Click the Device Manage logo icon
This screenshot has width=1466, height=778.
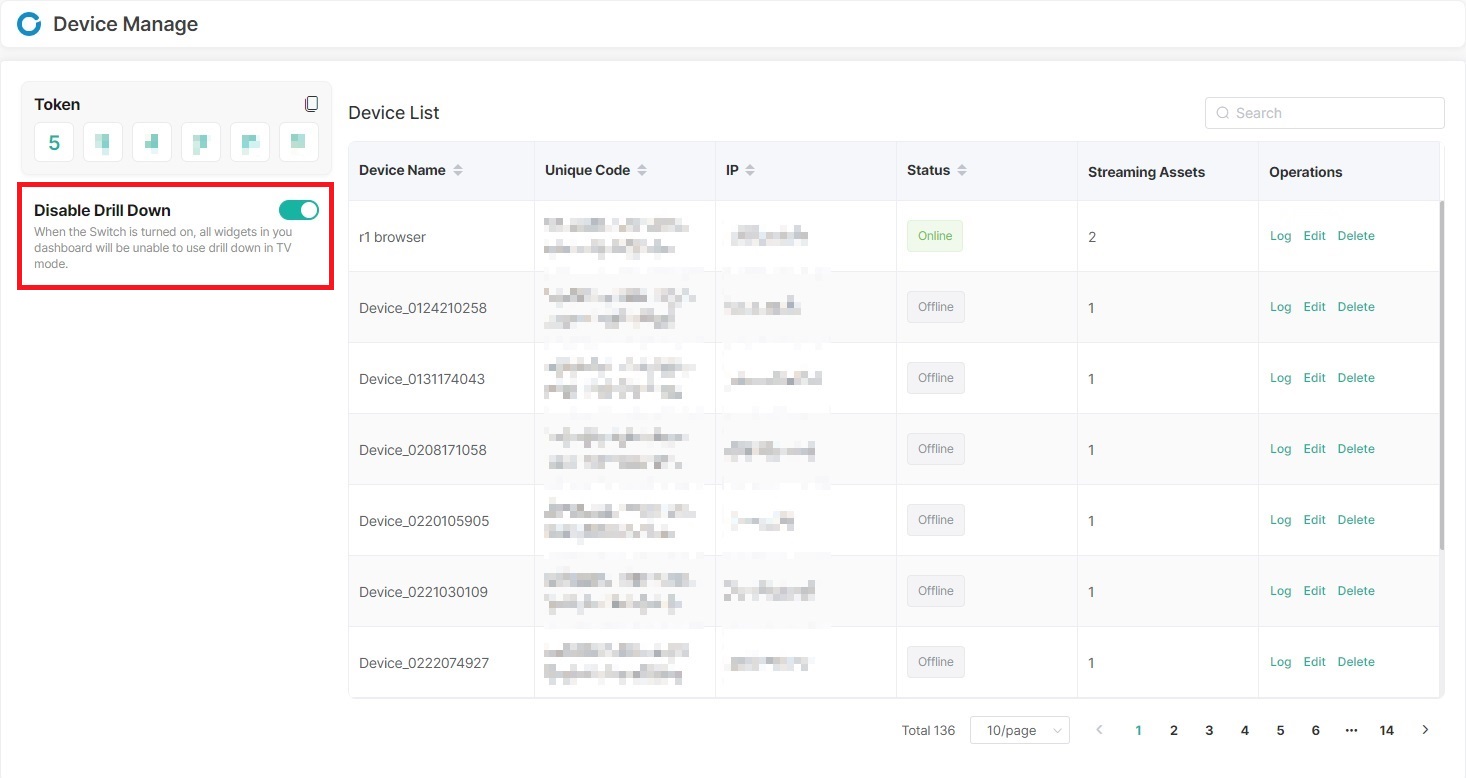click(x=29, y=24)
